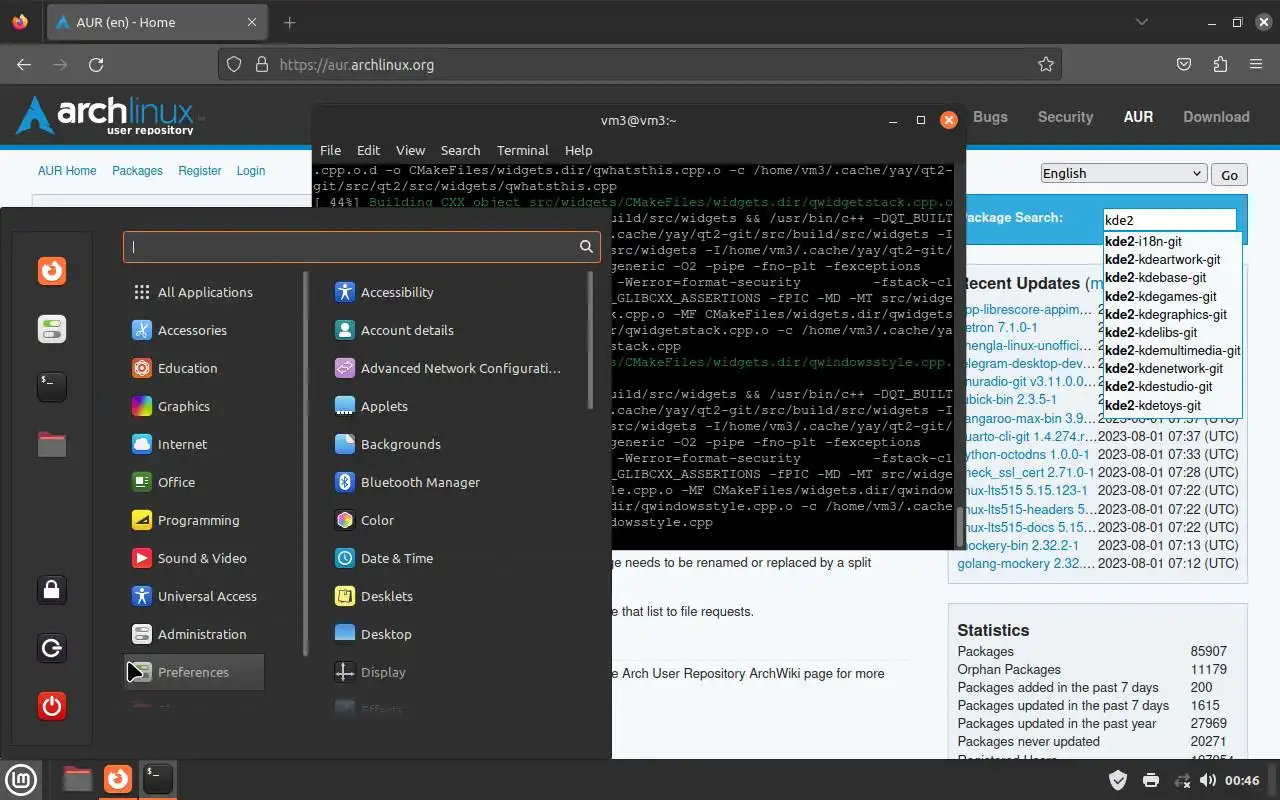The image size is (1280, 800).
Task: Open the Register link
Action: [x=200, y=171]
